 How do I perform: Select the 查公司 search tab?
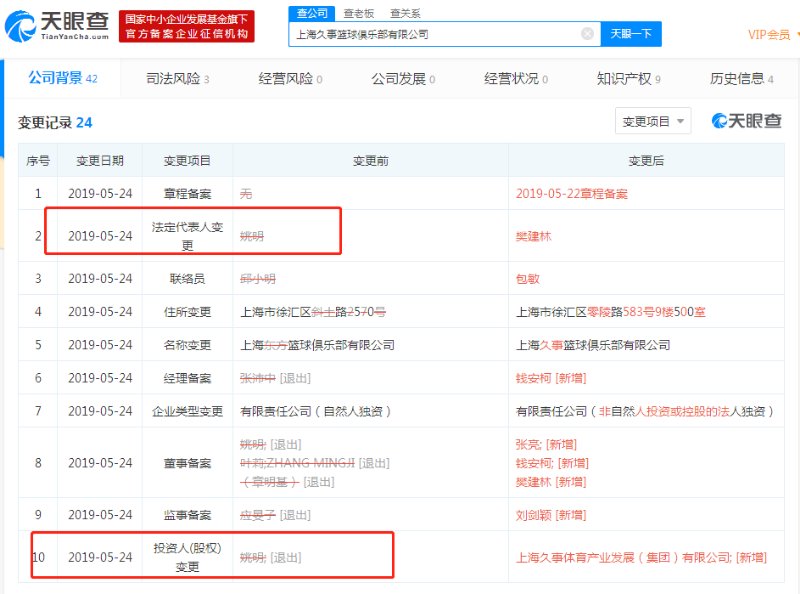point(312,13)
